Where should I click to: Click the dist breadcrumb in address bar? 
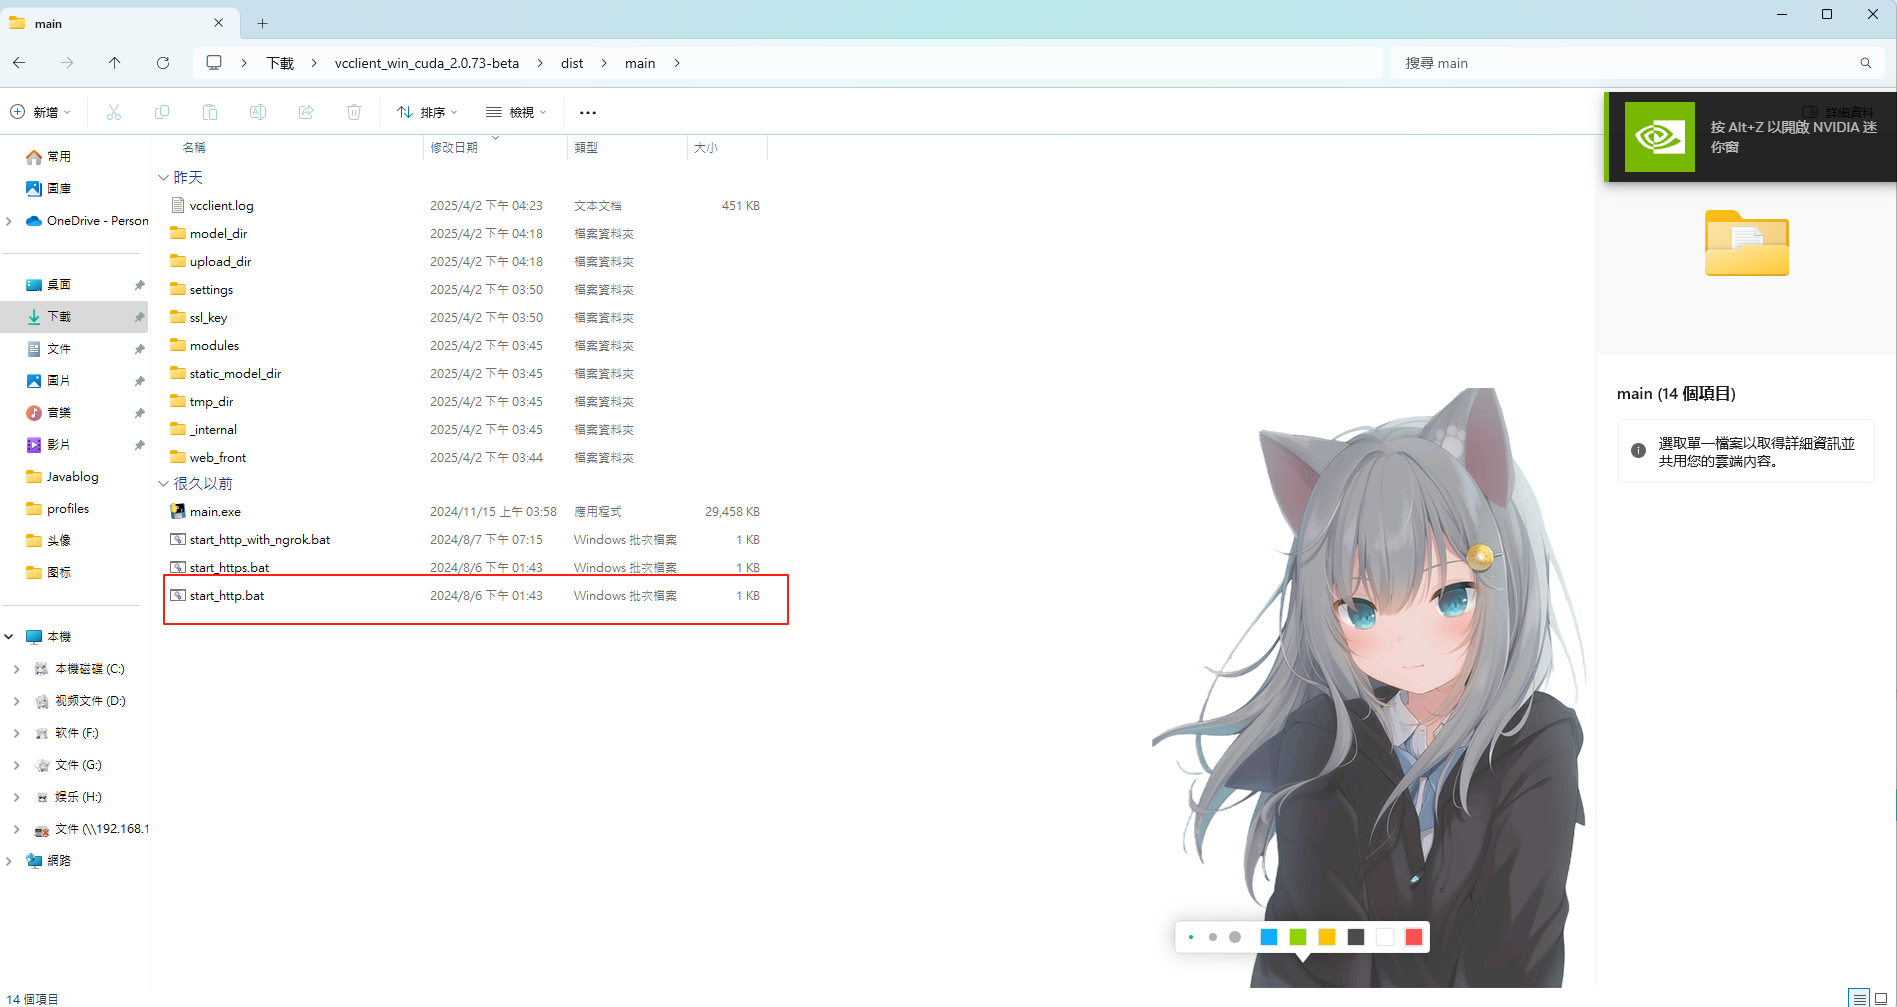pyautogui.click(x=572, y=63)
